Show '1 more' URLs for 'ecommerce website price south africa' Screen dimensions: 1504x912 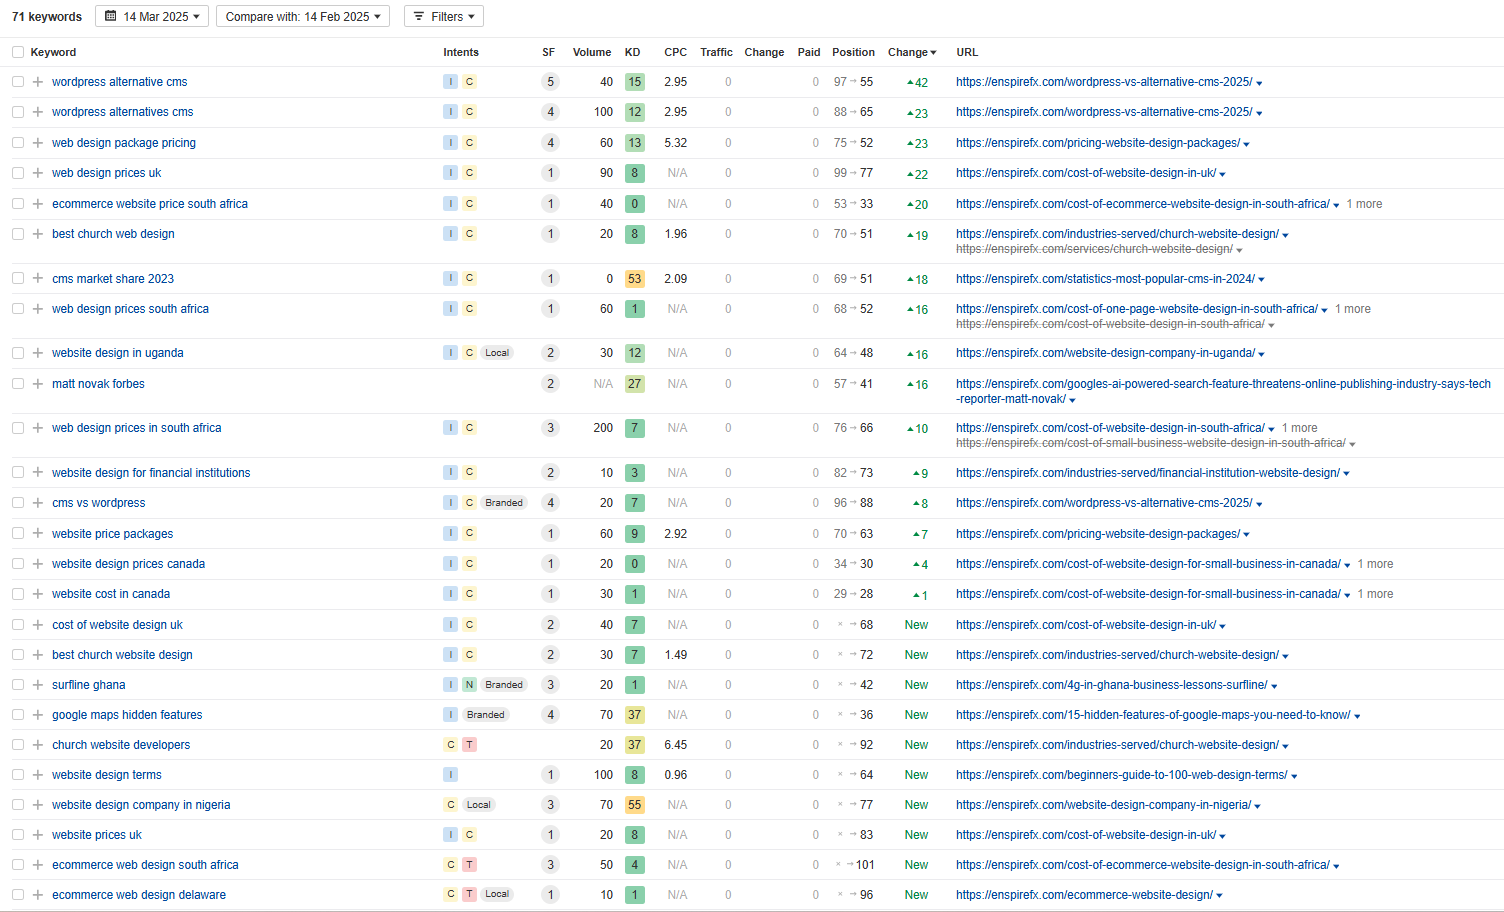[1364, 204]
